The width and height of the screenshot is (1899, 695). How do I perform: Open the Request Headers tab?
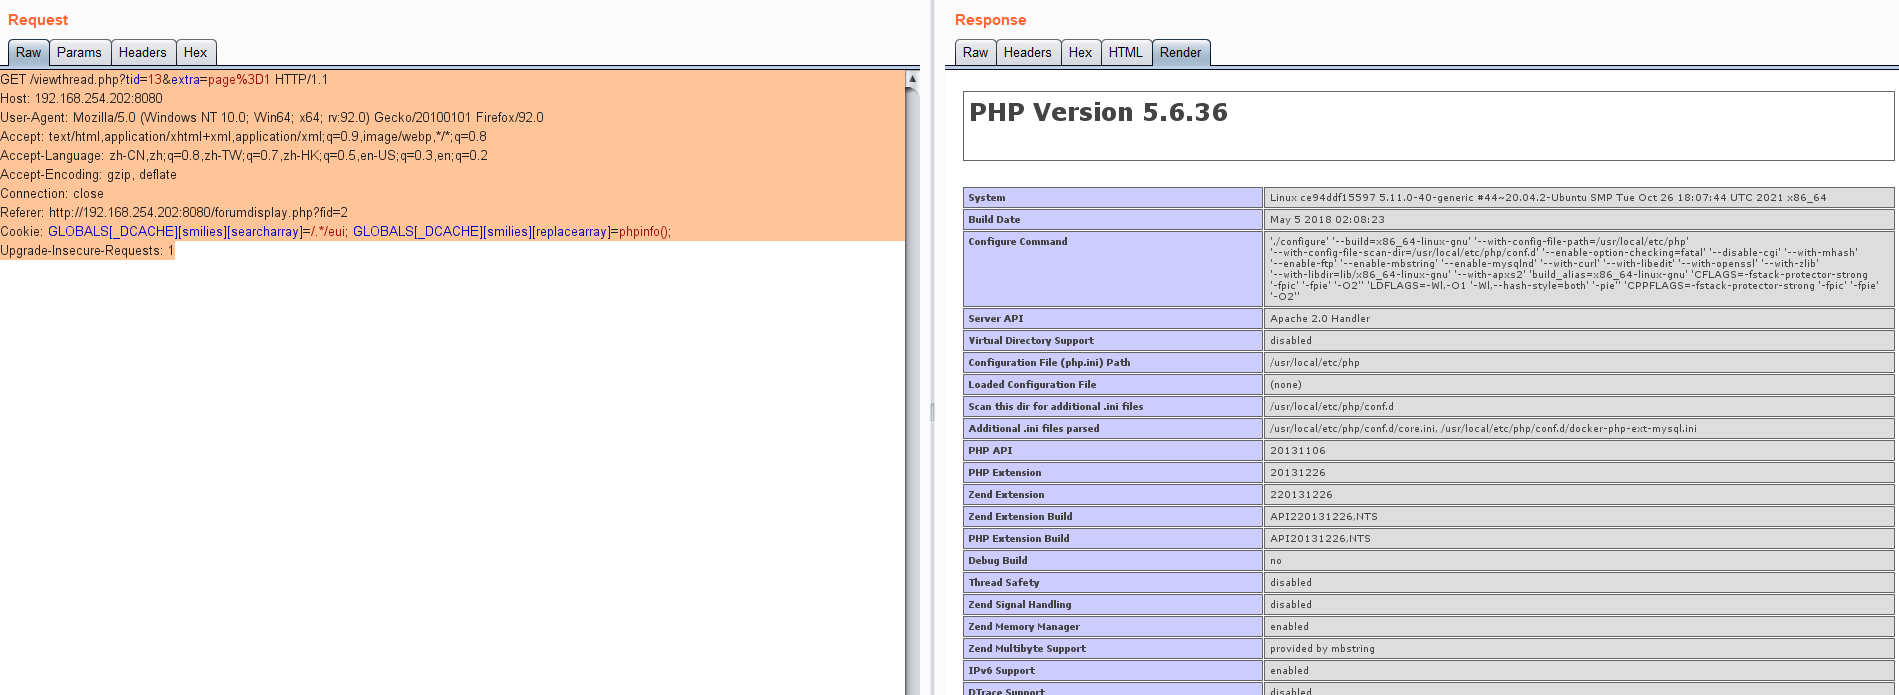pos(143,53)
